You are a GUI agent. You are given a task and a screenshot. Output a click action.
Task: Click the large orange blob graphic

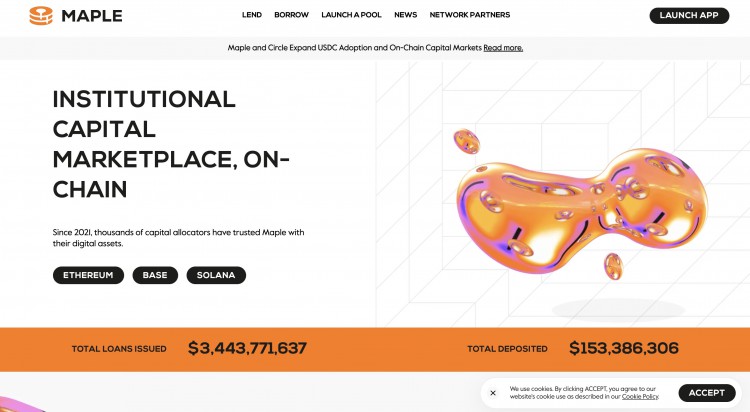(581, 211)
